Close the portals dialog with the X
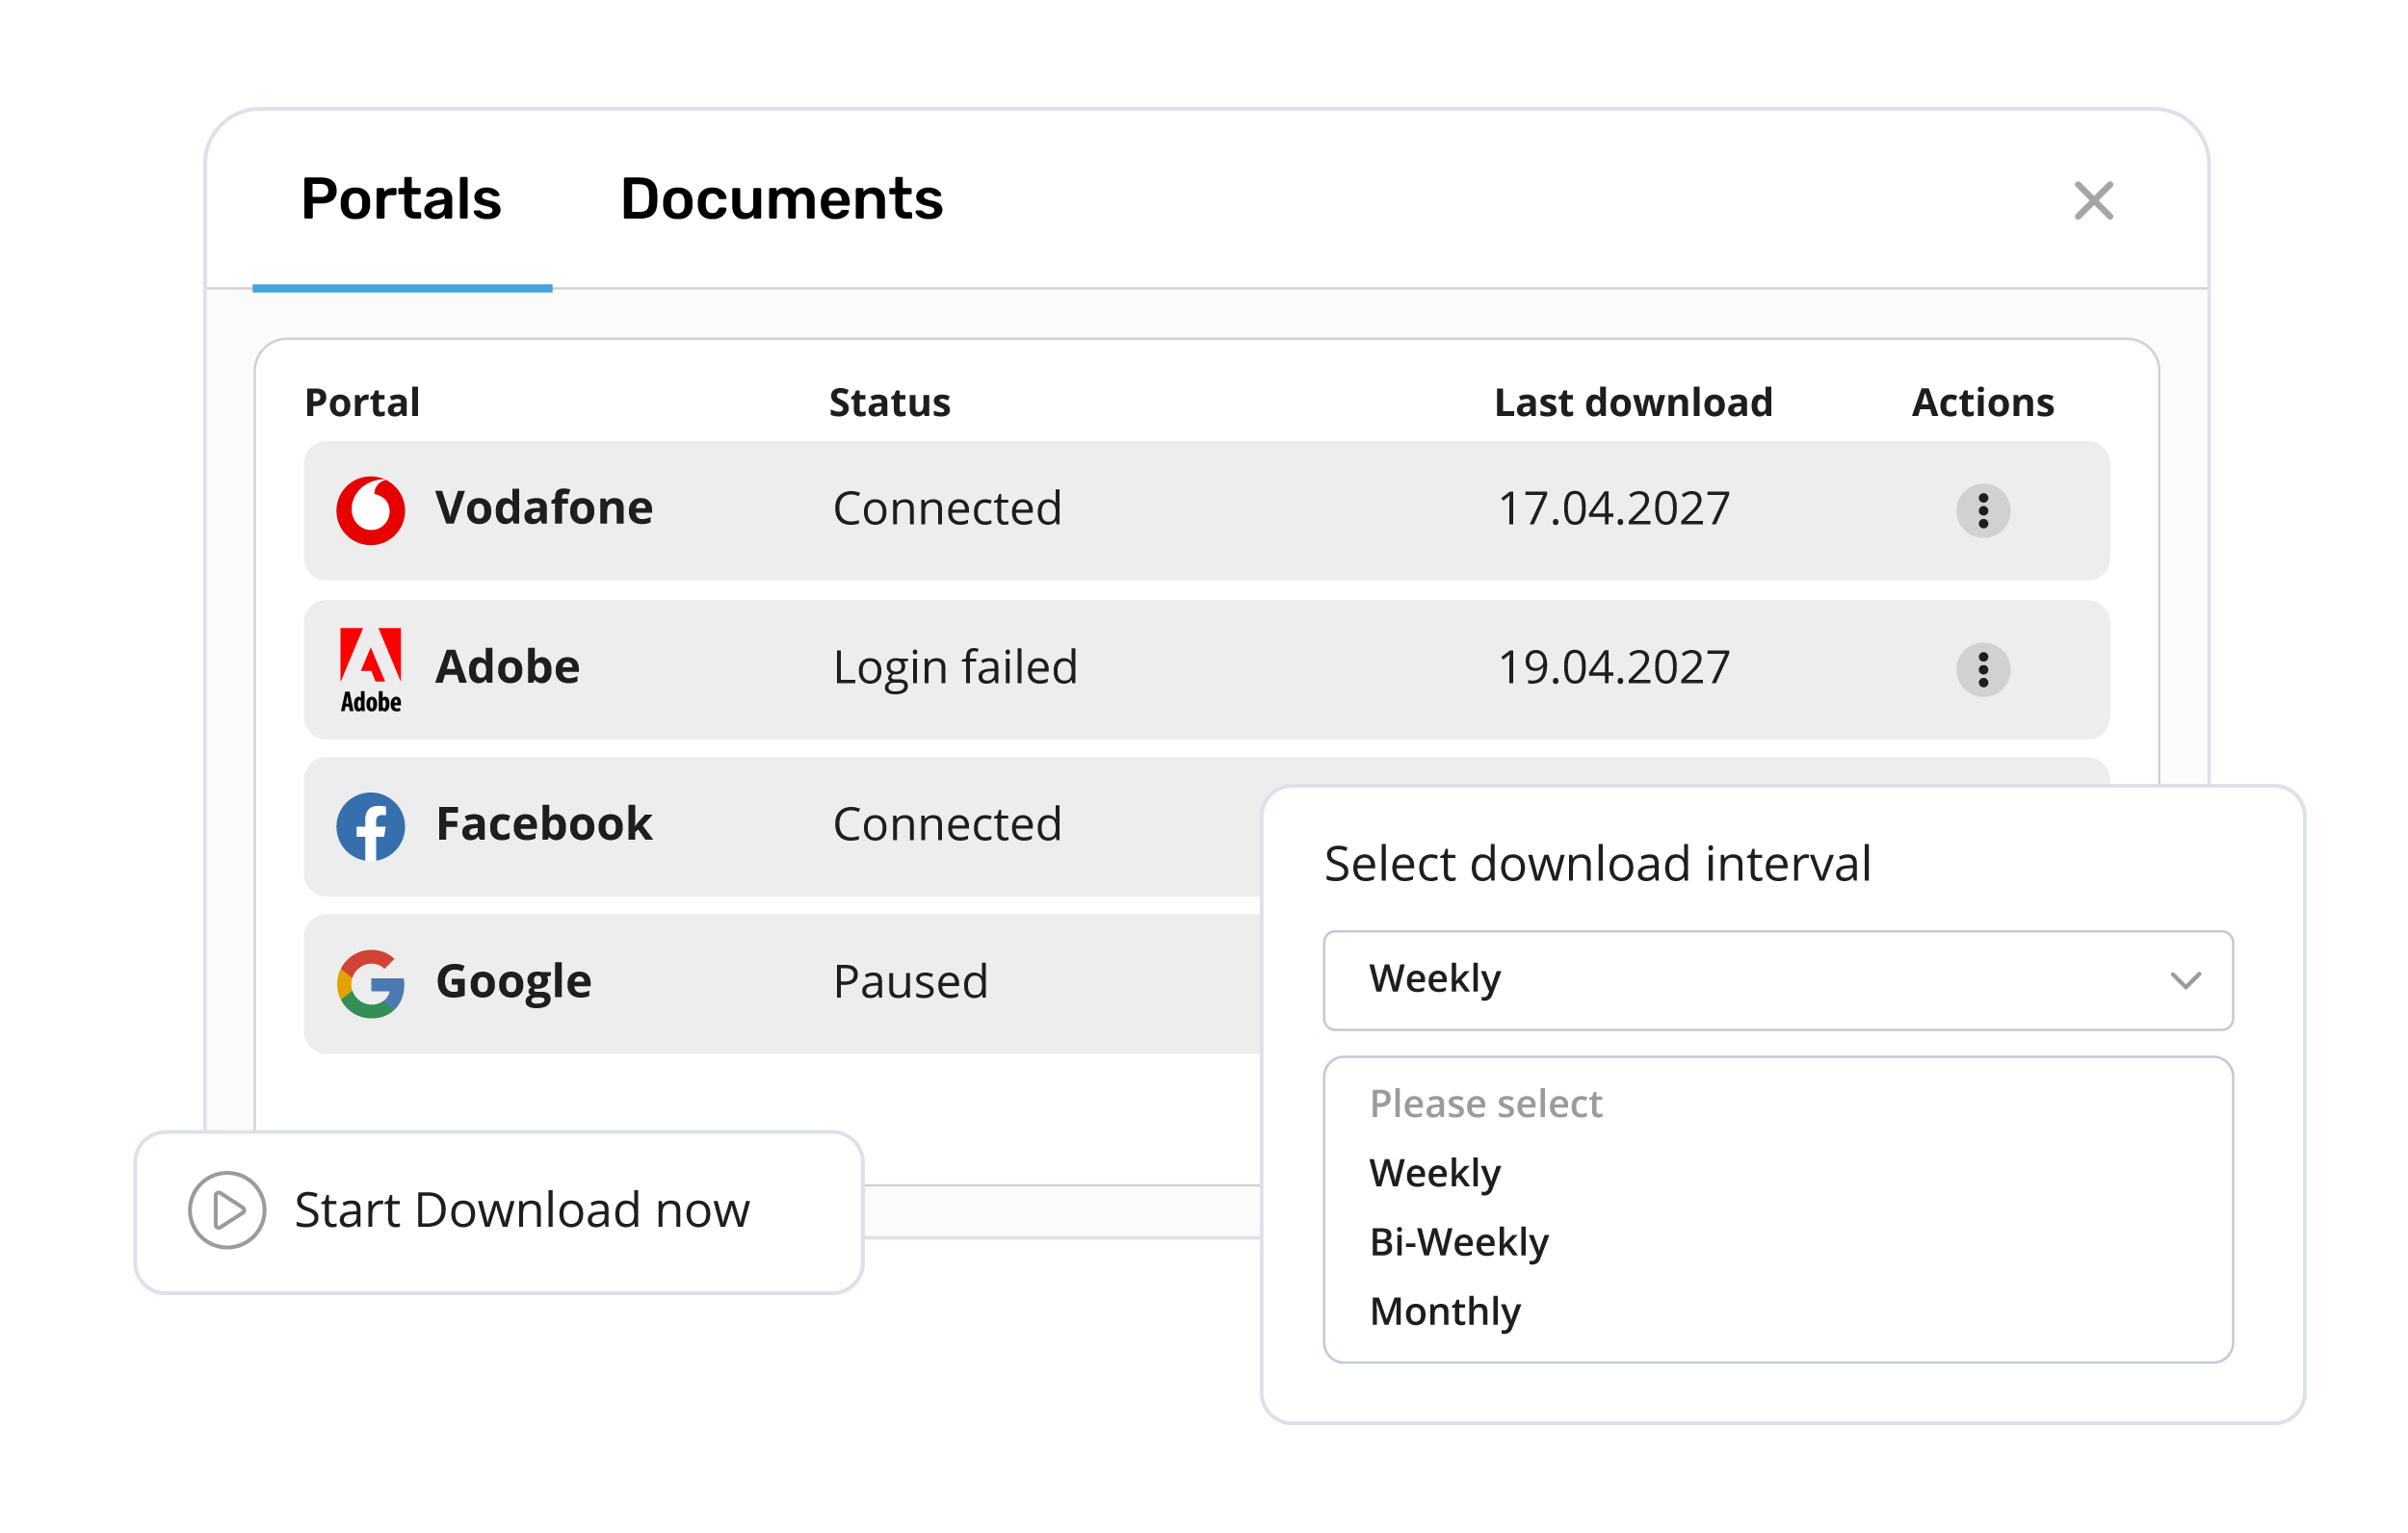The height and width of the screenshot is (1533, 2408). 2093,200
